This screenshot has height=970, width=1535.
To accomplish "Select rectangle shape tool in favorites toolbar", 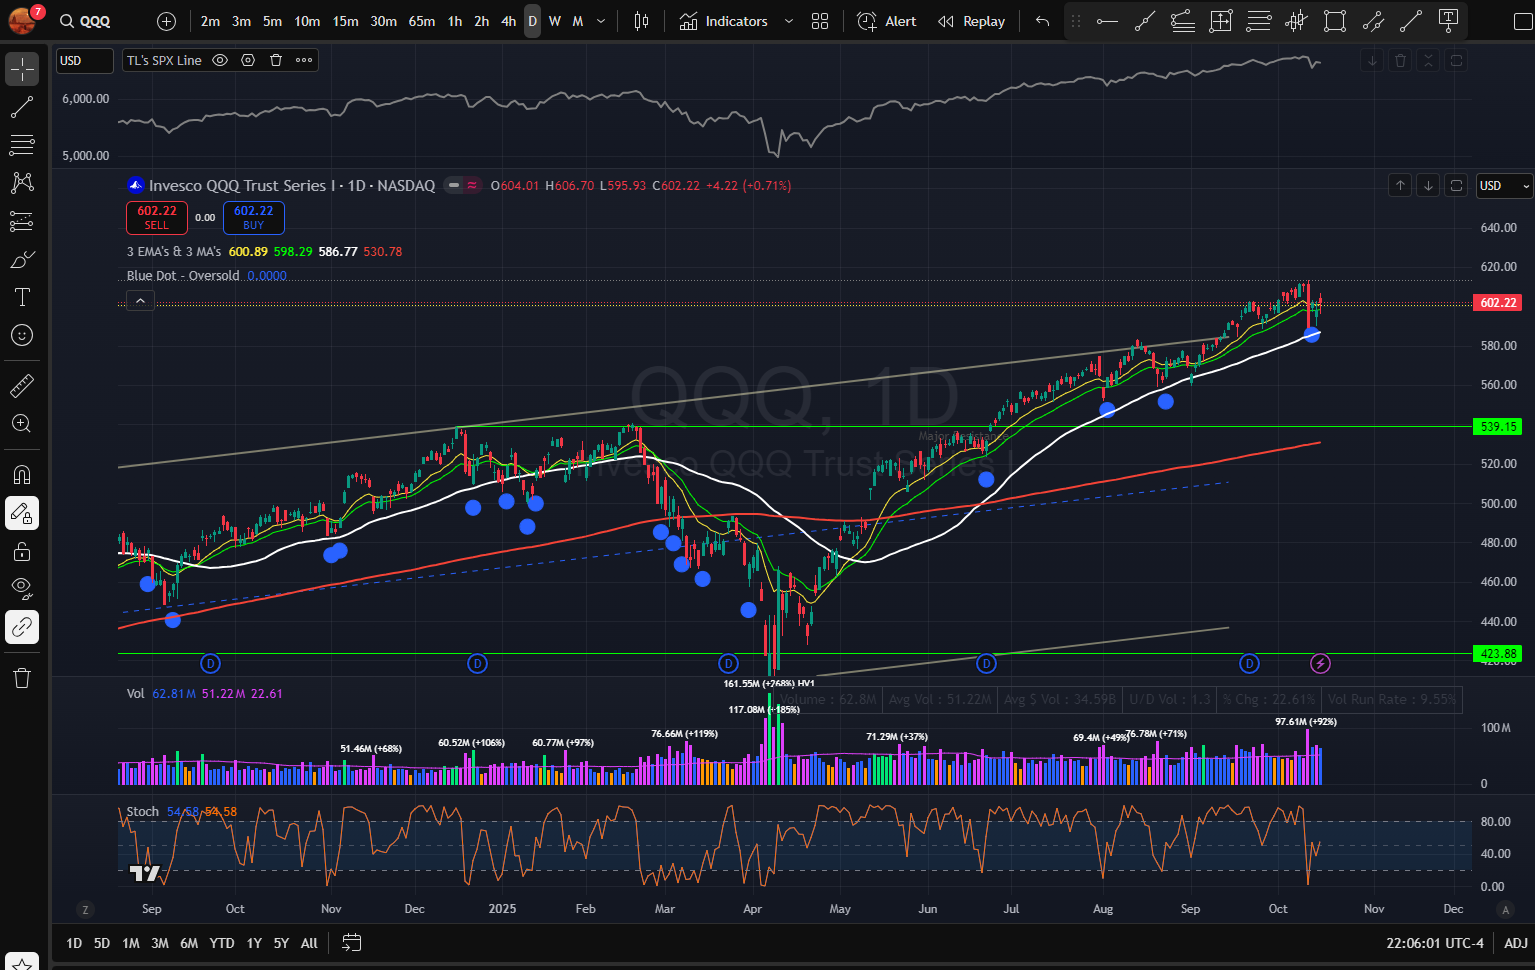I will [x=1335, y=21].
